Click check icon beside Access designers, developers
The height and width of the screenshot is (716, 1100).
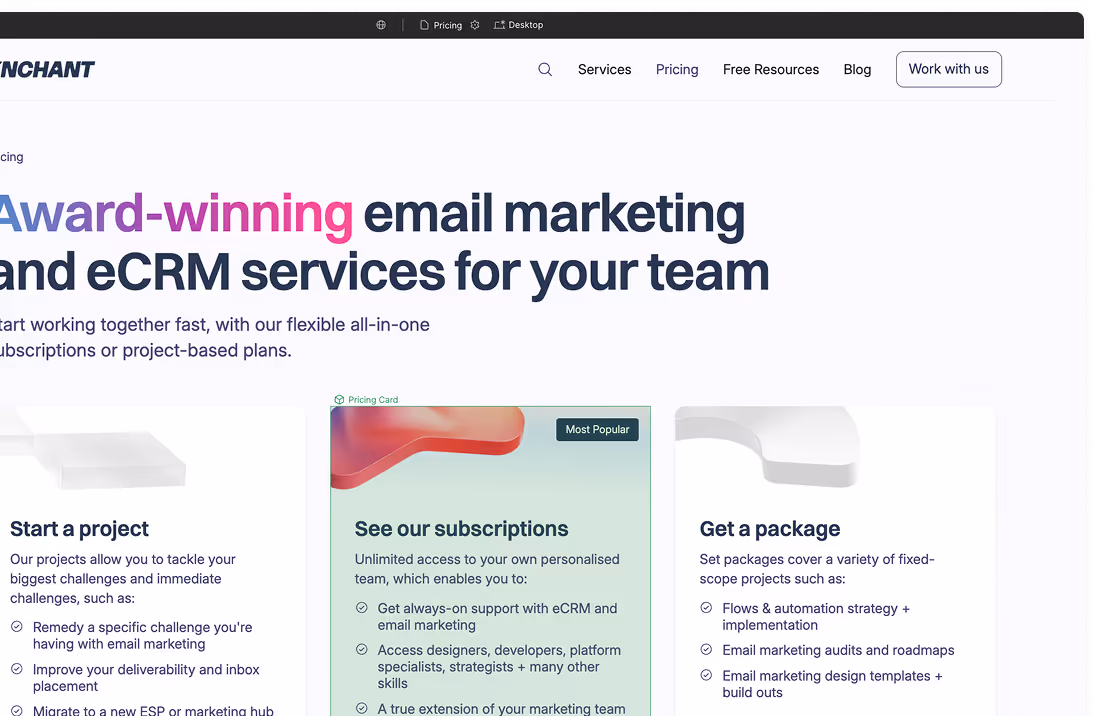(362, 650)
